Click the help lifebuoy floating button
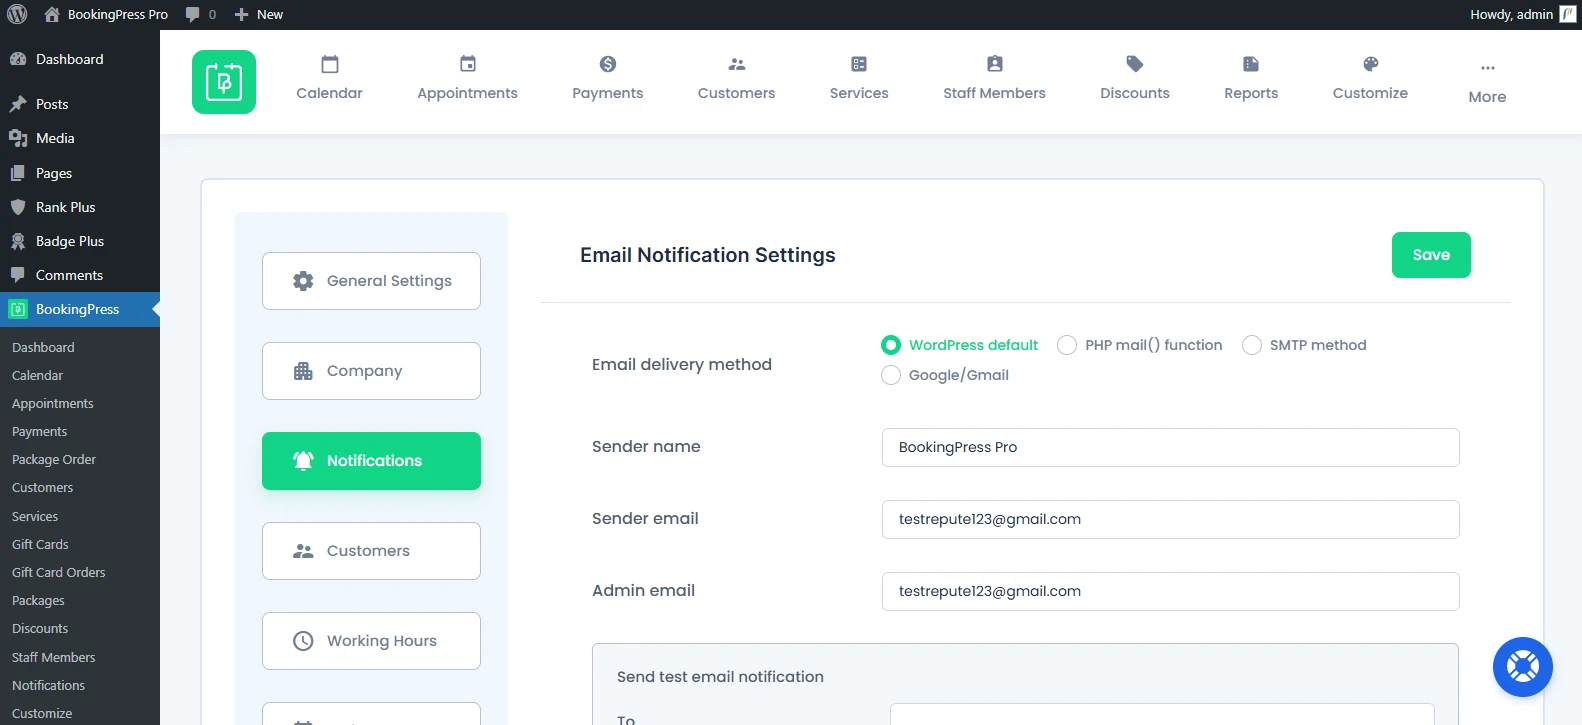The width and height of the screenshot is (1582, 725). coord(1523,667)
